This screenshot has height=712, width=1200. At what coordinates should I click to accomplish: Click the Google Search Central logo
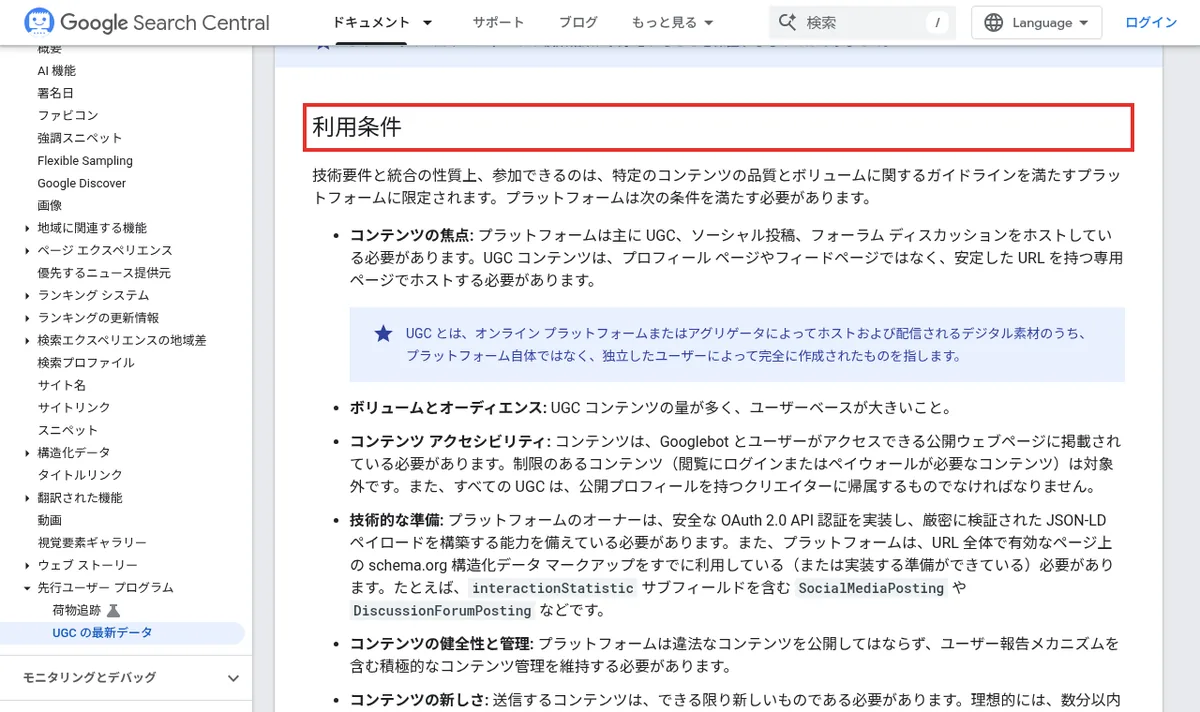pyautogui.click(x=147, y=22)
